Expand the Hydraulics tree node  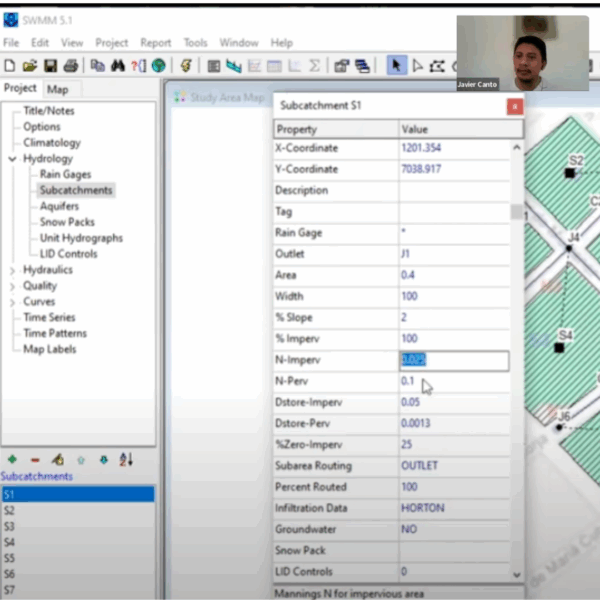tap(12, 270)
